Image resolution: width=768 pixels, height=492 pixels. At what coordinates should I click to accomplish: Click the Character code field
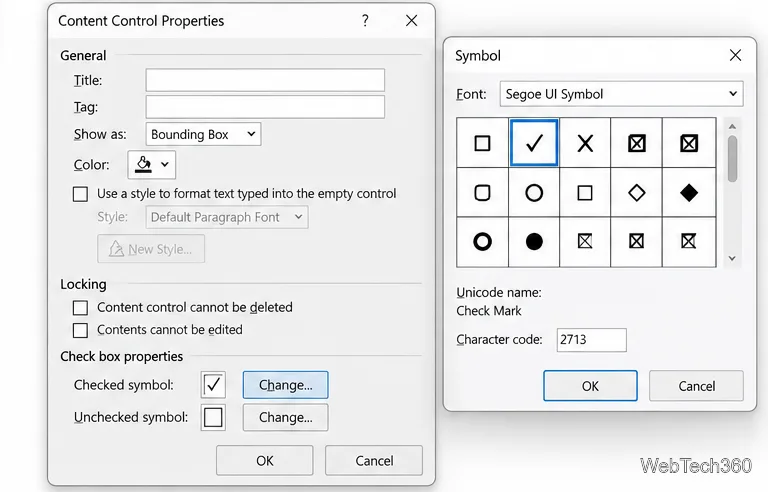point(592,340)
